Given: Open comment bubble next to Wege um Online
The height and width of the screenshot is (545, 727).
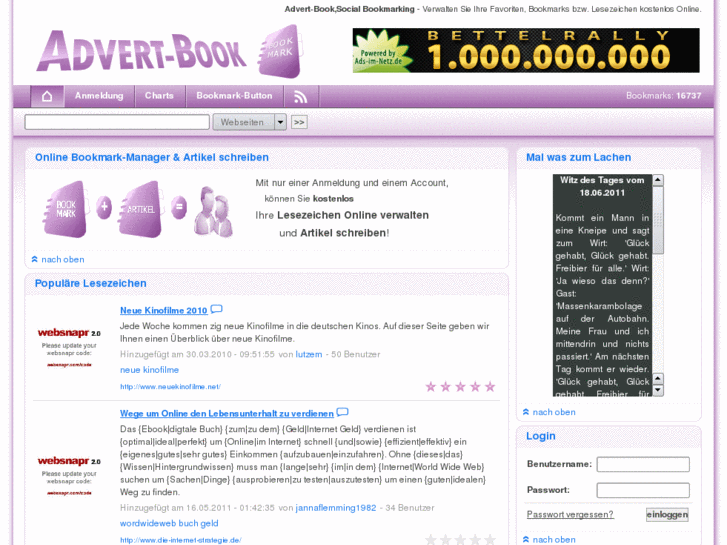Looking at the screenshot, I should (343, 412).
